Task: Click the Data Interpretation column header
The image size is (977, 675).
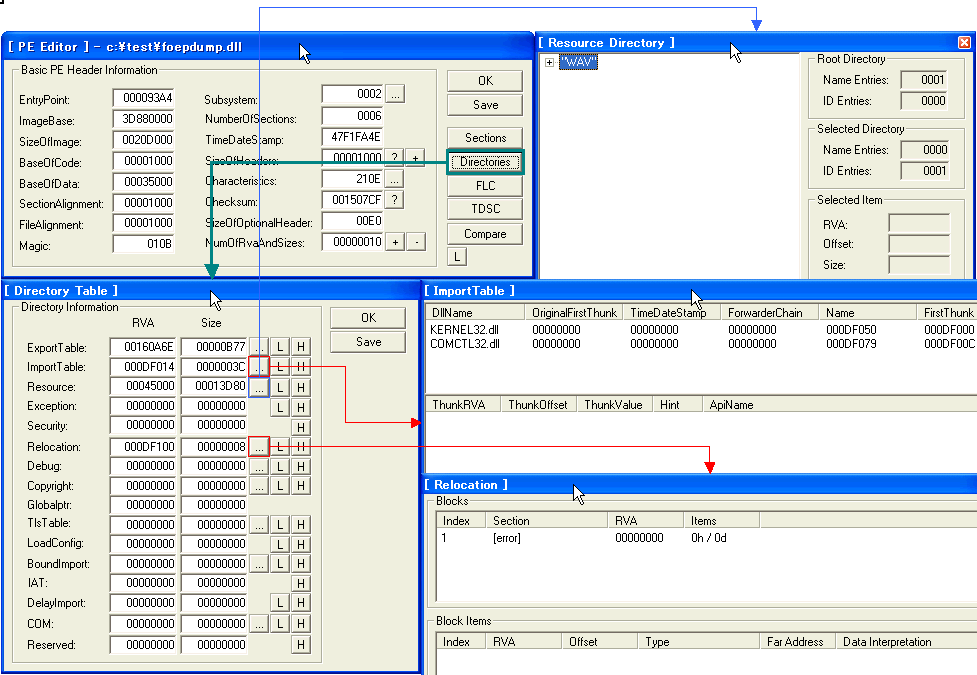Action: 906,642
